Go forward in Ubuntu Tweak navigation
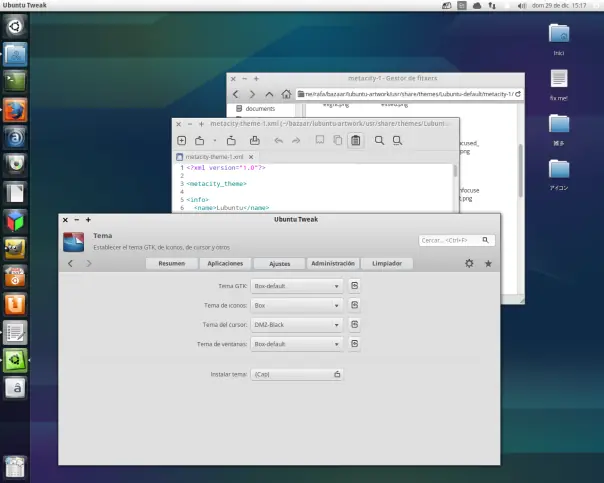This screenshot has width=604, height=483. tap(89, 263)
